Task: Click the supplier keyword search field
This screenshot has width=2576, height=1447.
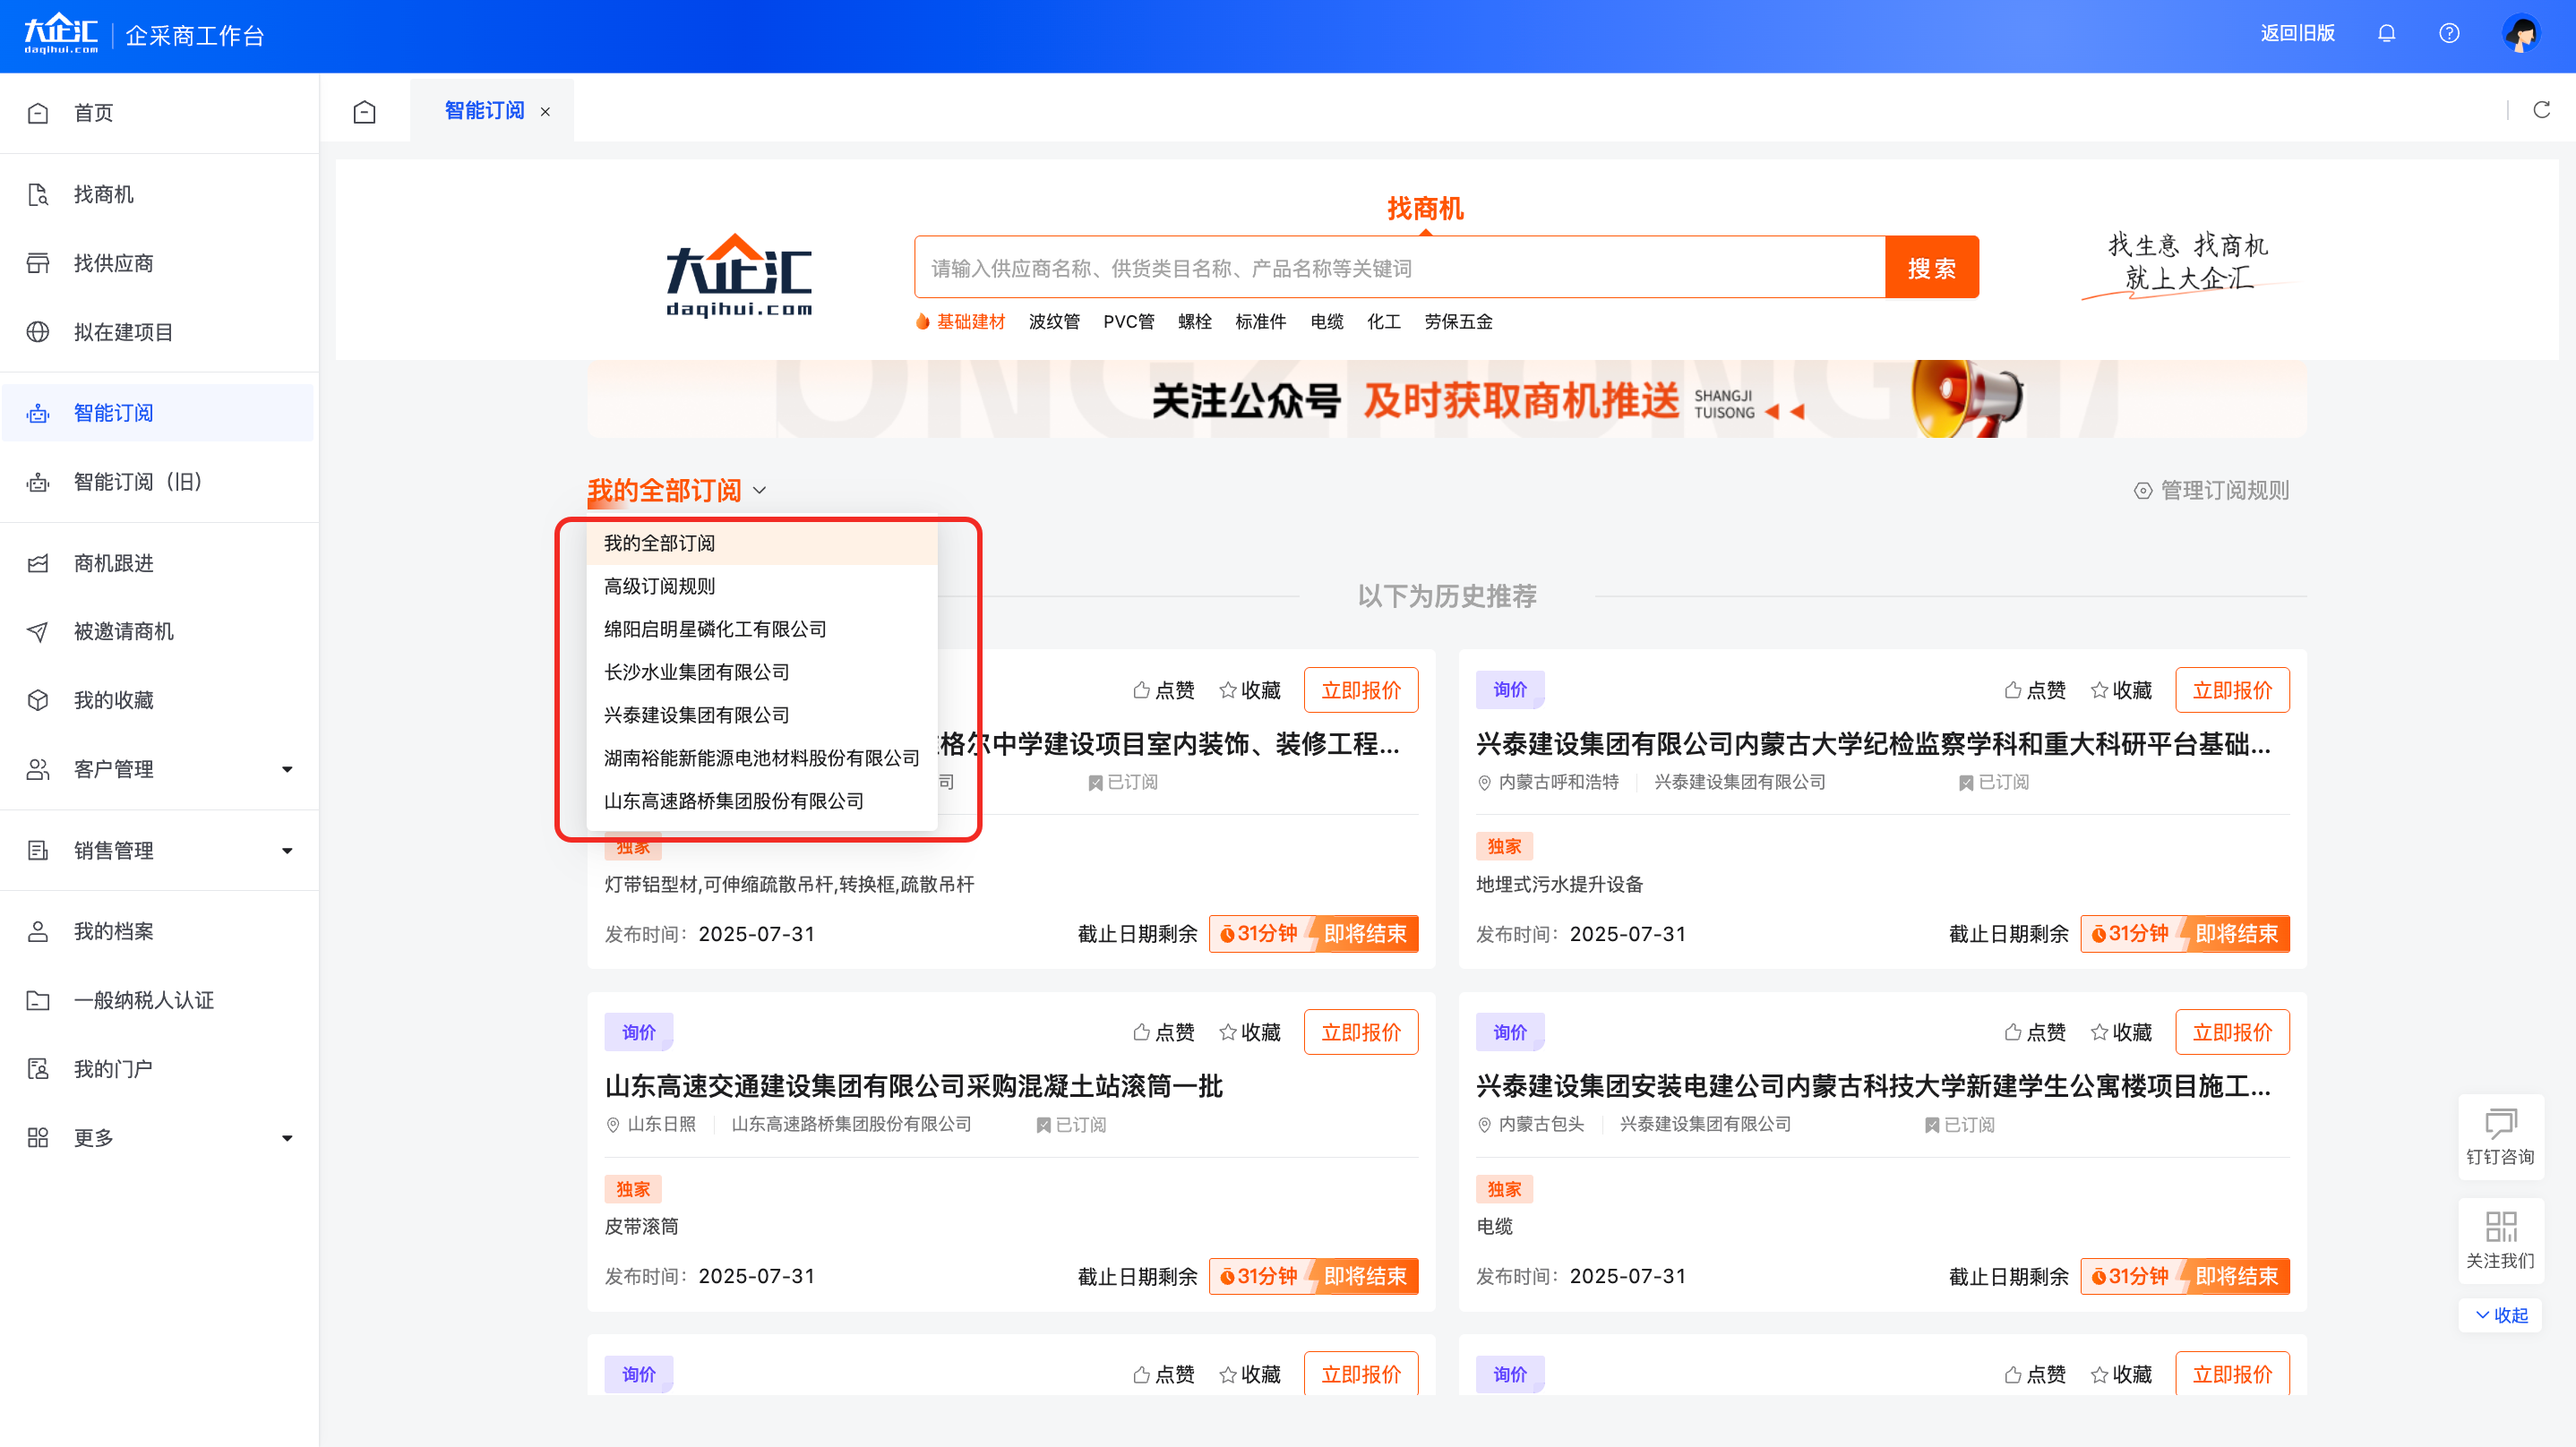Action: click(x=1399, y=267)
